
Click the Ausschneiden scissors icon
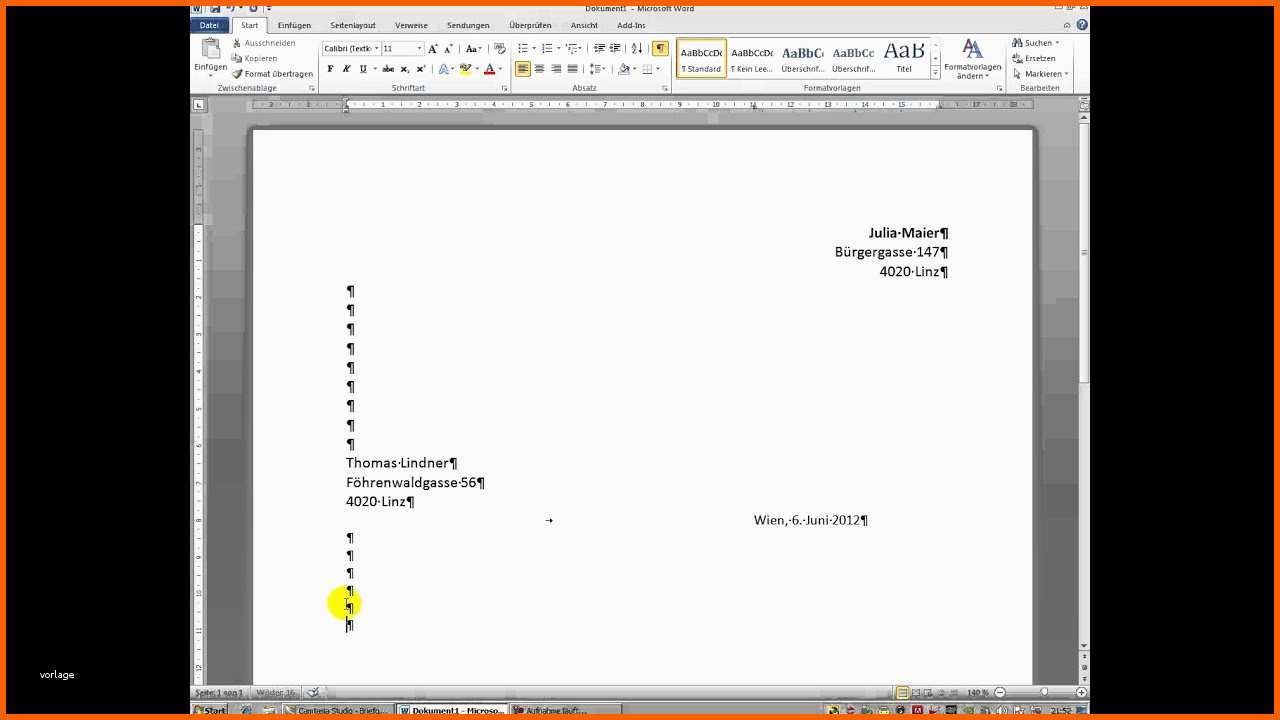(x=237, y=43)
